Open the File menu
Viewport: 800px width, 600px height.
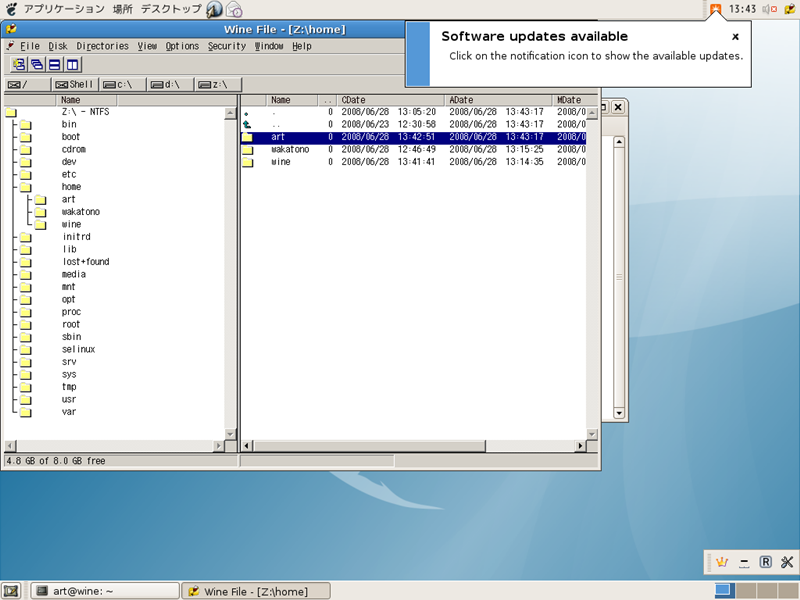tap(30, 46)
